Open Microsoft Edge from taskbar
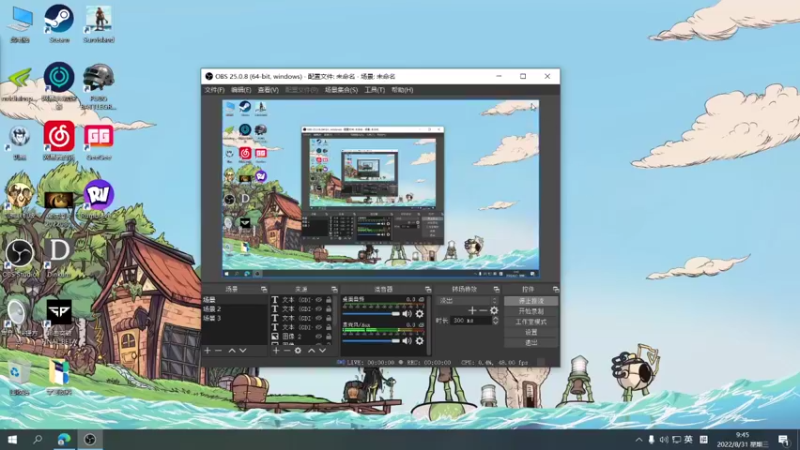This screenshot has width=800, height=450. pos(64,440)
